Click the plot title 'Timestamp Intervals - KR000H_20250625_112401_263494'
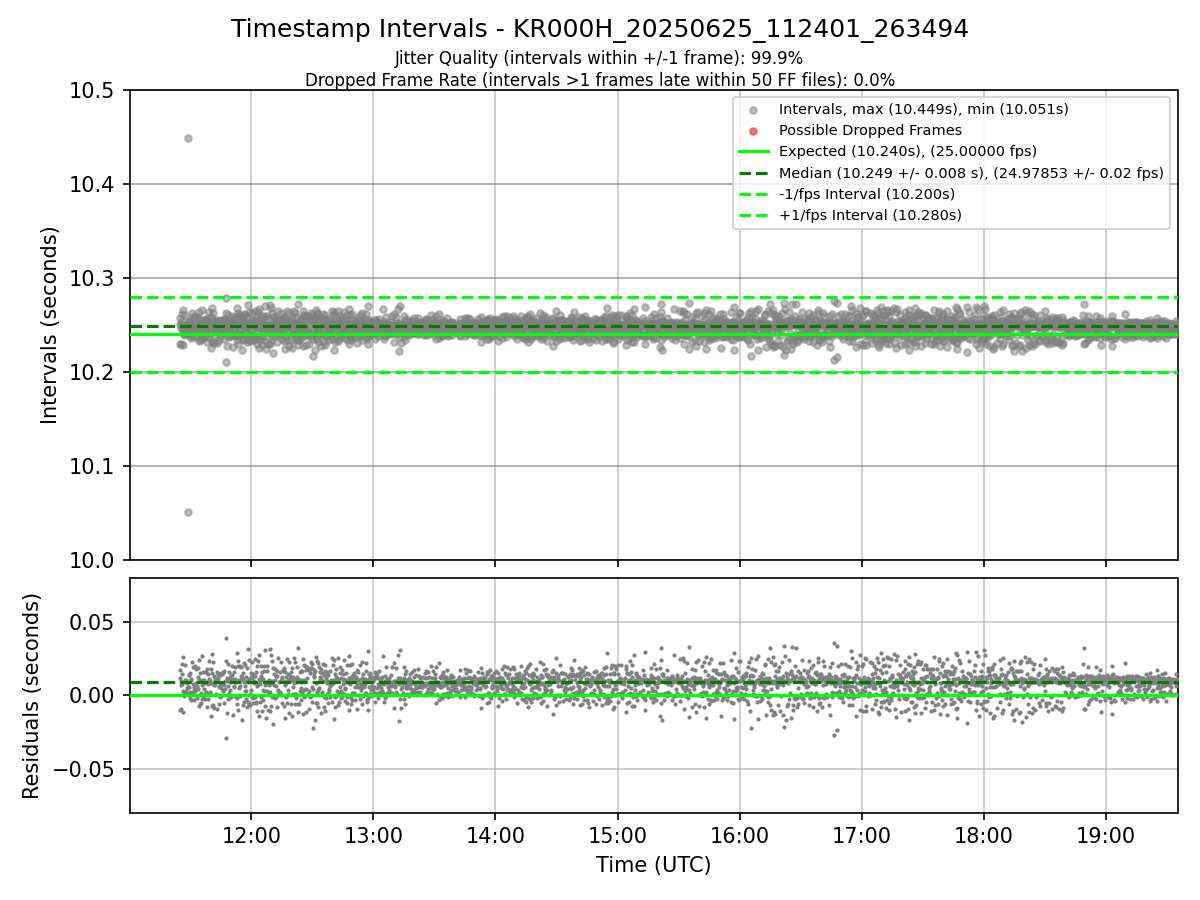1200x900 pixels. (x=600, y=29)
